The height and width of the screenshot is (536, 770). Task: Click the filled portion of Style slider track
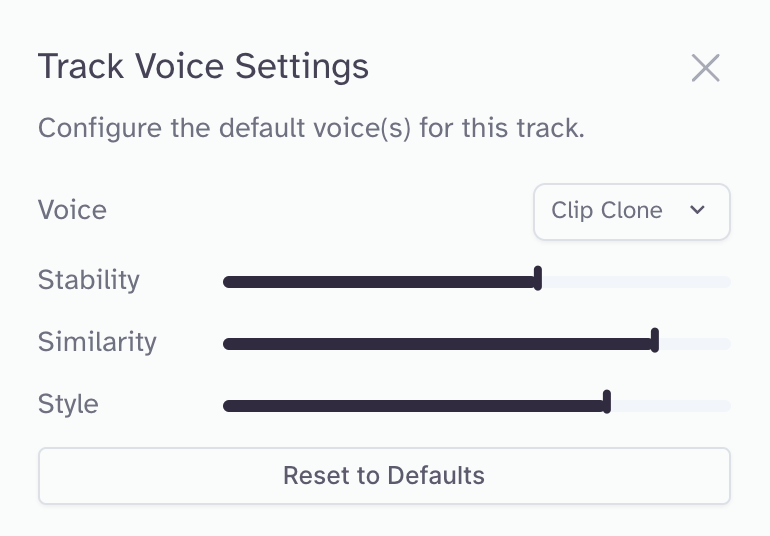click(414, 406)
